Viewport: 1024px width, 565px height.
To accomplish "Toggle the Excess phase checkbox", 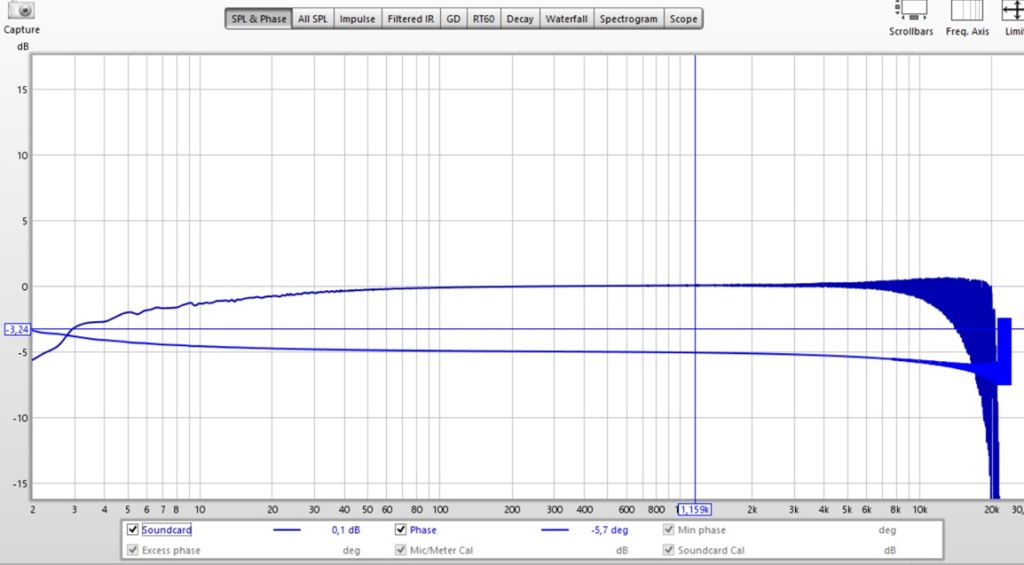I will point(133,550).
